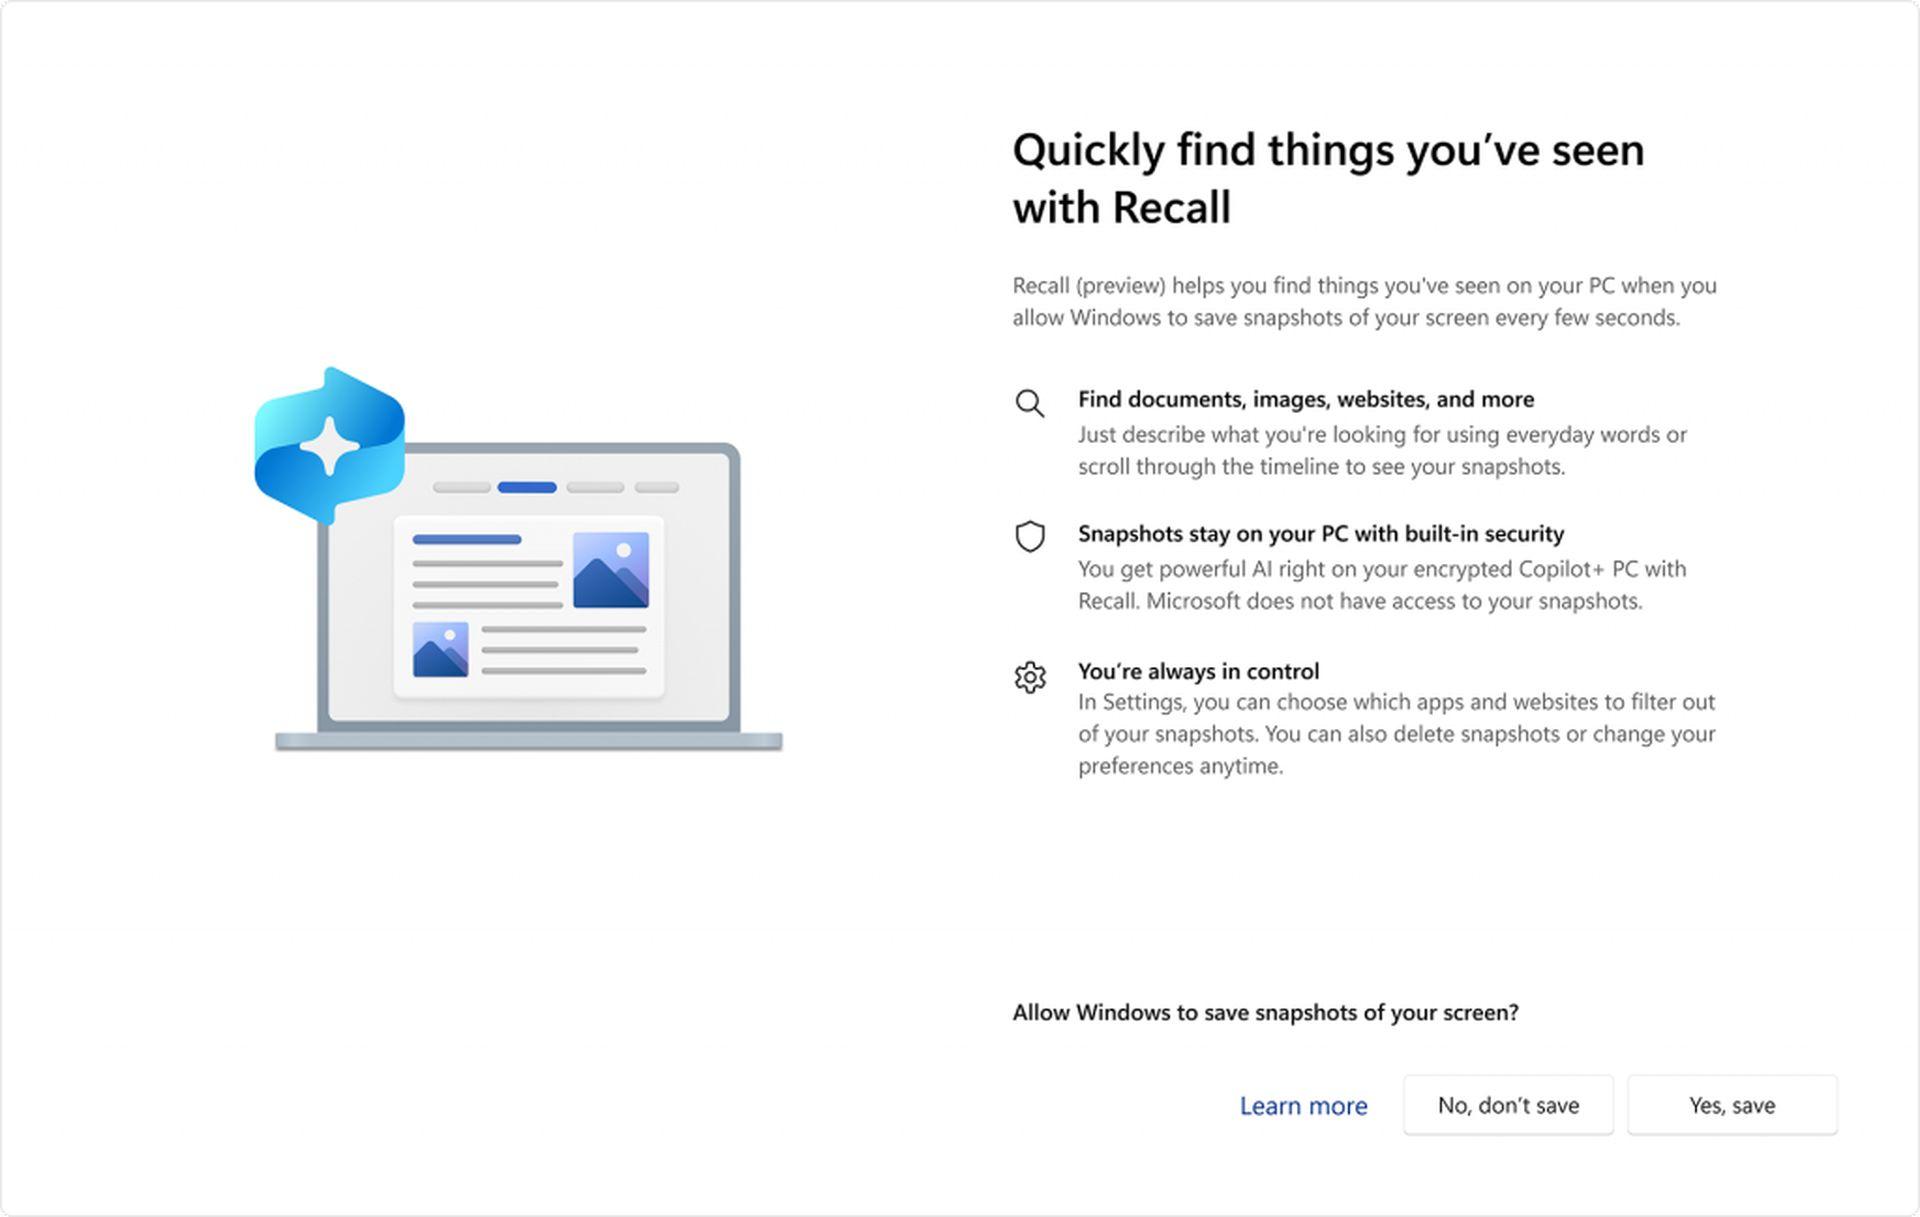Viewport: 1920px width, 1217px height.
Task: Click the search/find icon
Action: coord(1029,403)
